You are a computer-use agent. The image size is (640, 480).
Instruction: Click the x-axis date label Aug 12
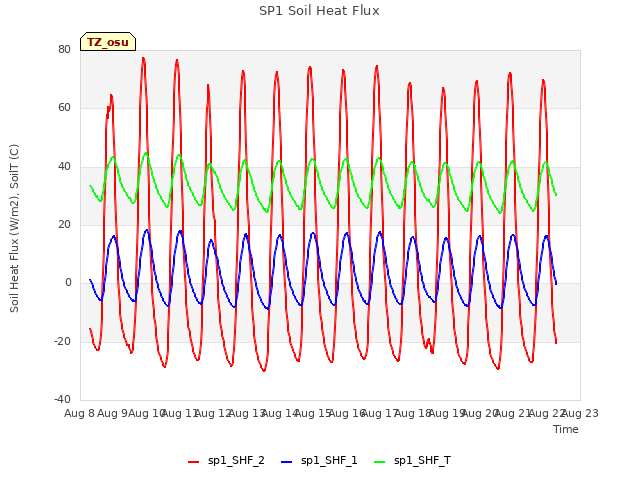213,413
